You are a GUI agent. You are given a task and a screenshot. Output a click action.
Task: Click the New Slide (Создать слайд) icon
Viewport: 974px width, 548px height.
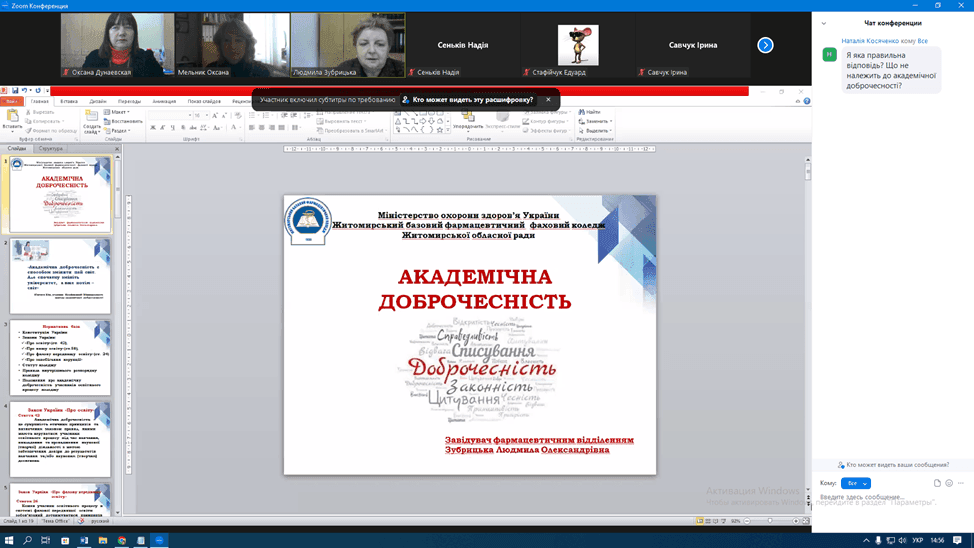91,116
